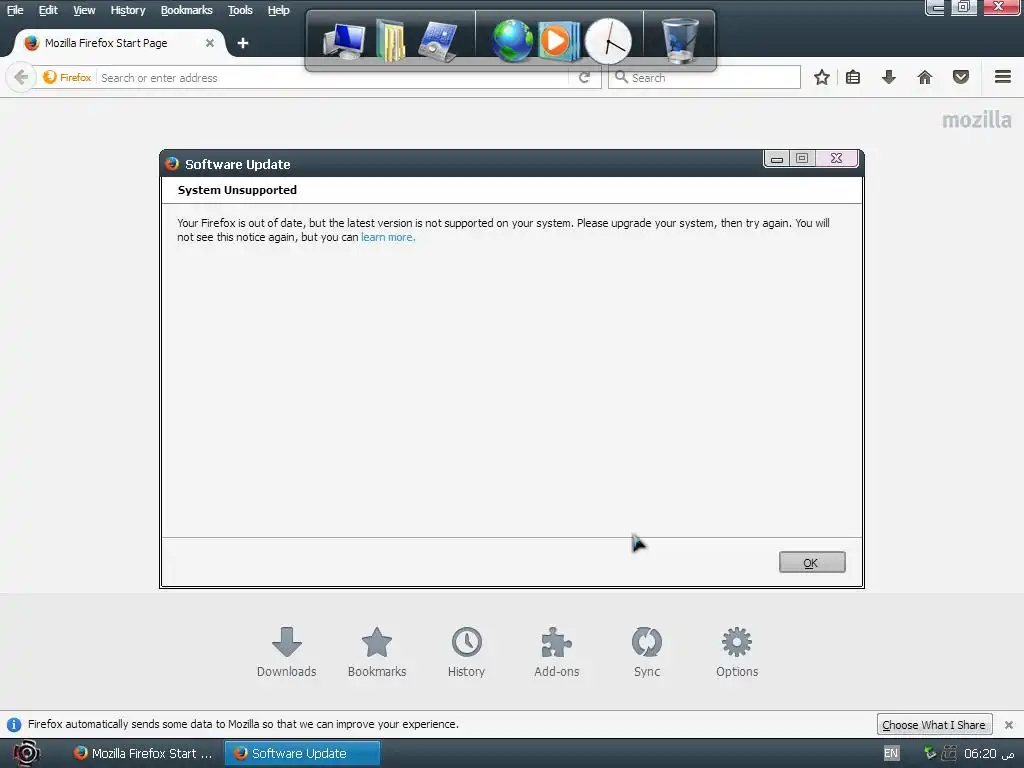1024x768 pixels.
Task: Open the control panel dock icon
Action: [x=437, y=42]
